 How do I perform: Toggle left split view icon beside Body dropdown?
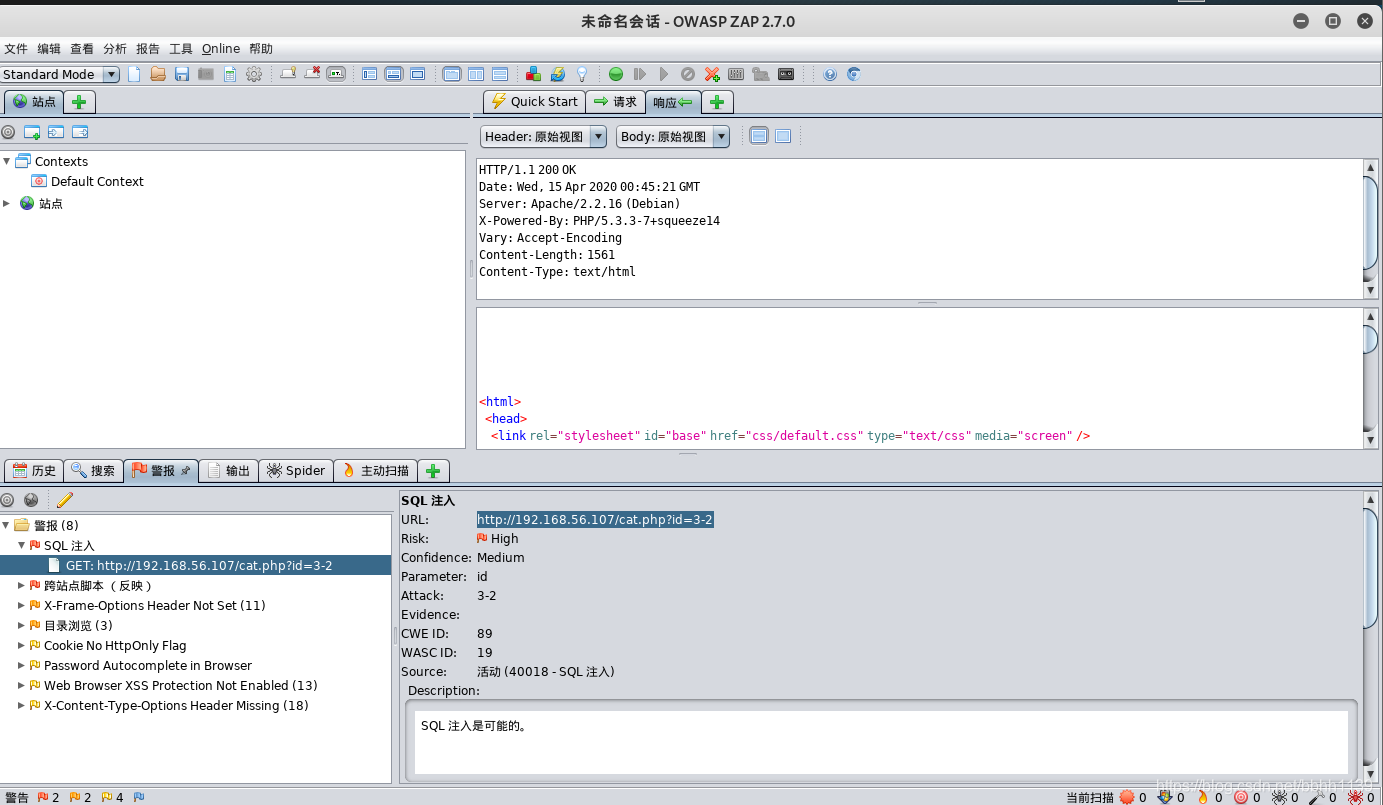click(759, 136)
